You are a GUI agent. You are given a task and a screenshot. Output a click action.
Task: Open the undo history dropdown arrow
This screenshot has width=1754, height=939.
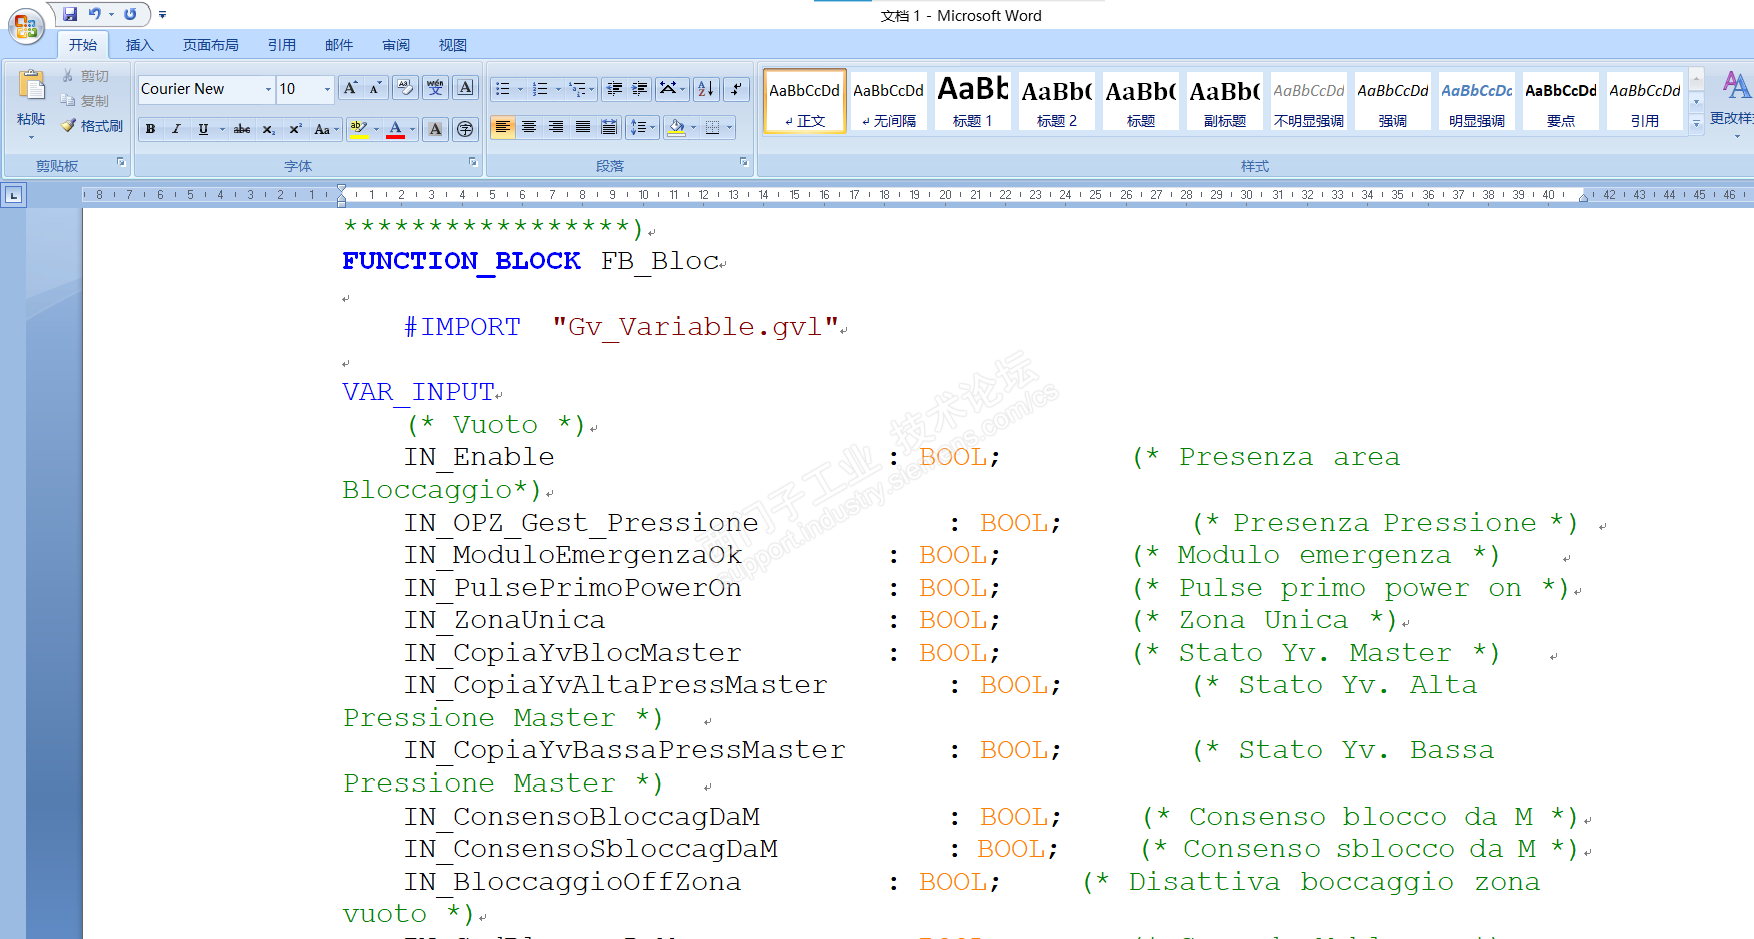point(110,14)
